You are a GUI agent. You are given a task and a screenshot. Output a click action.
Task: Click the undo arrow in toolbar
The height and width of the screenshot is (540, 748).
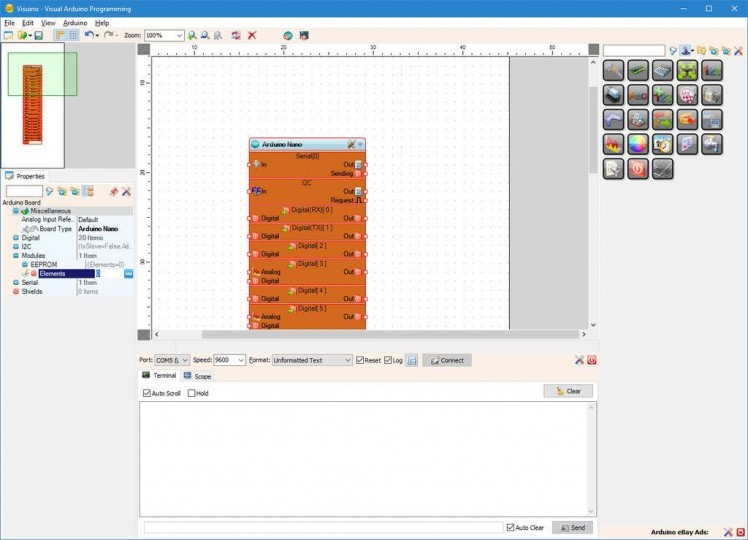89,35
